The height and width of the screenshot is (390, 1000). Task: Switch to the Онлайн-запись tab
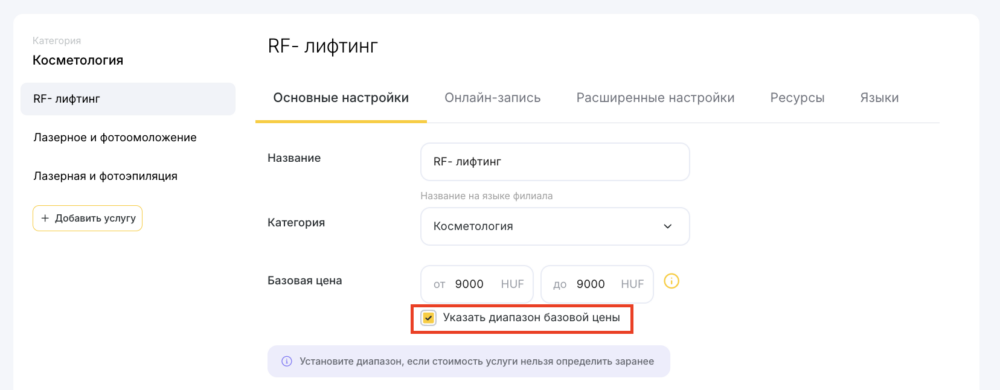pos(492,98)
